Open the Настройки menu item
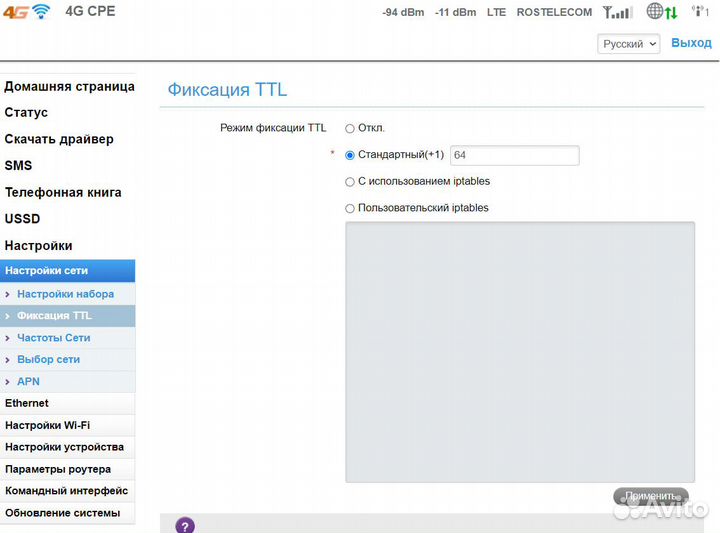 (39, 246)
